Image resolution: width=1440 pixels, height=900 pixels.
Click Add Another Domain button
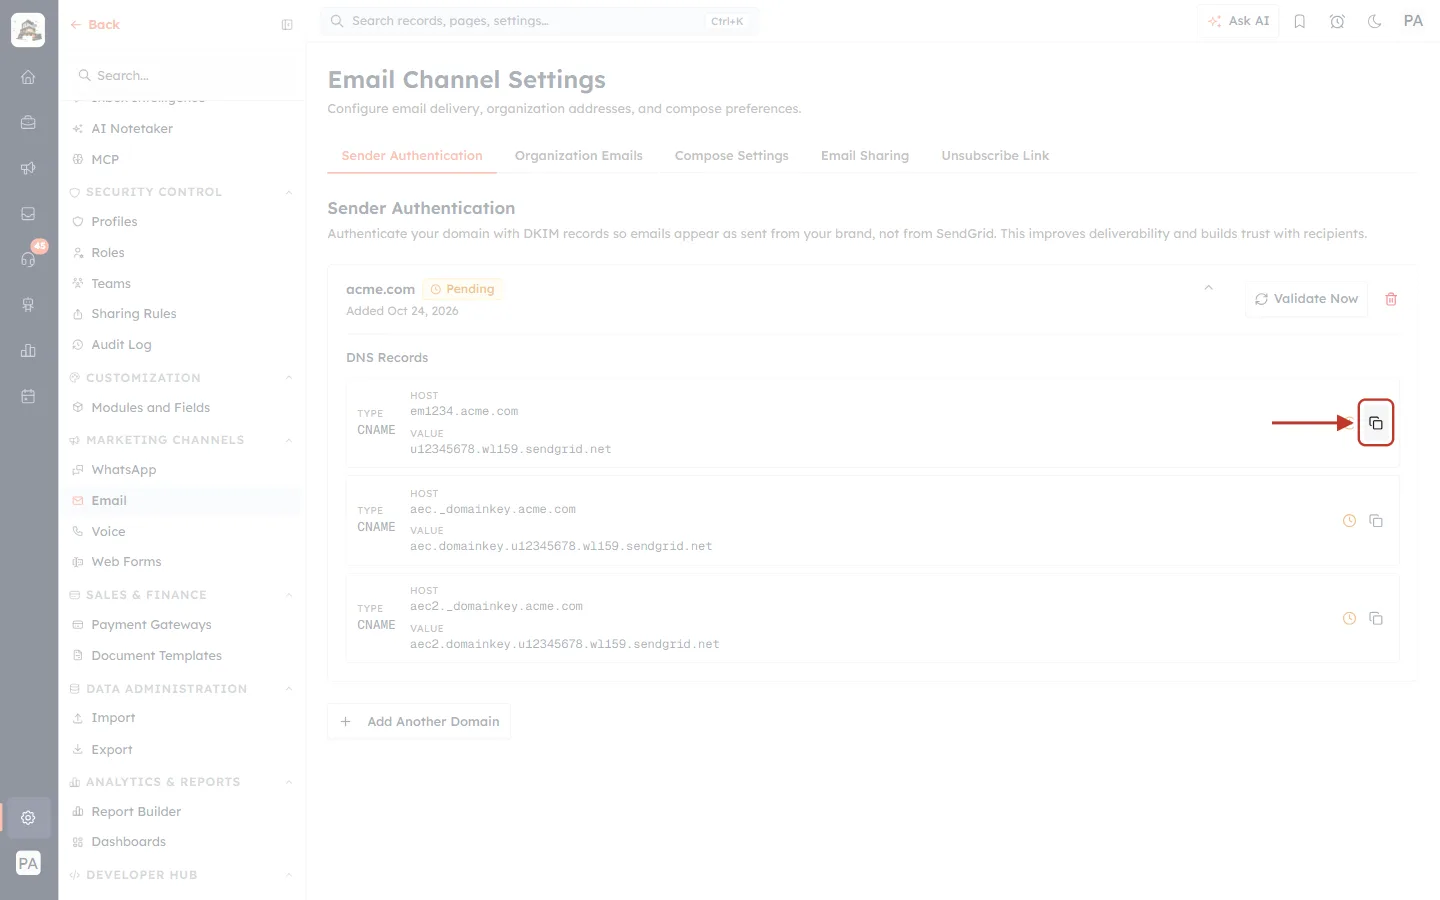419,722
